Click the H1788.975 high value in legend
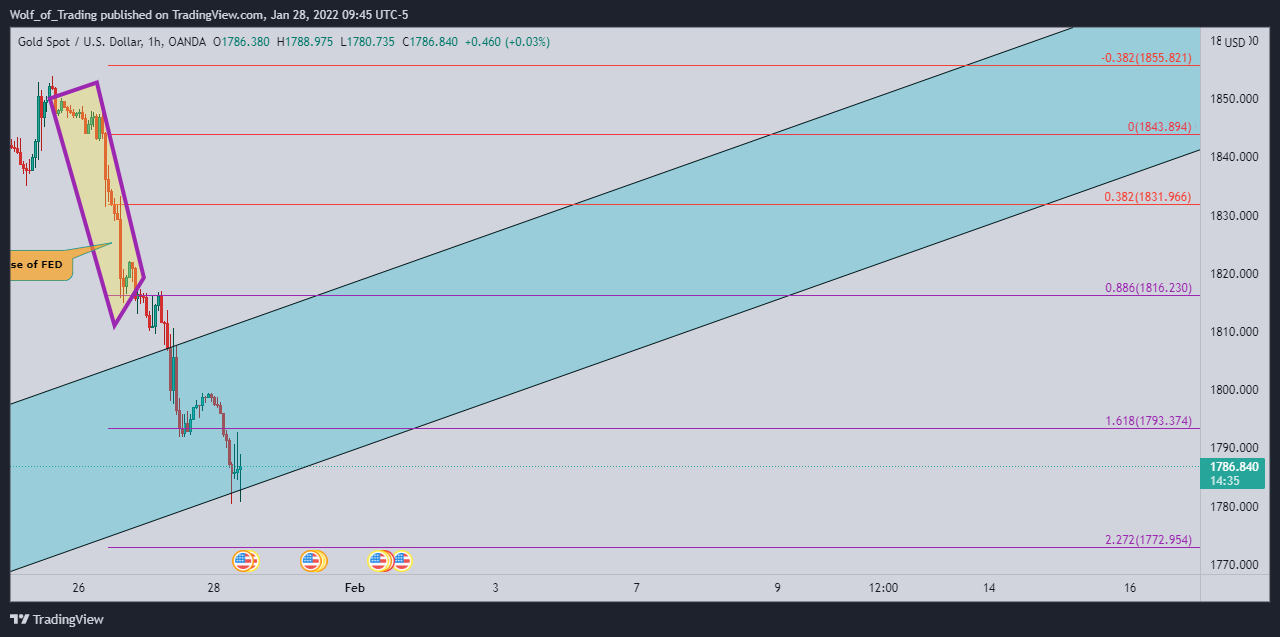The height and width of the screenshot is (637, 1280). 303,42
